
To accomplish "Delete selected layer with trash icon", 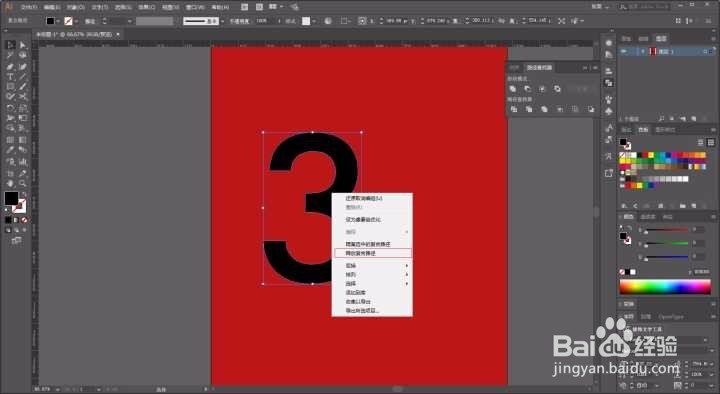I will pos(704,118).
